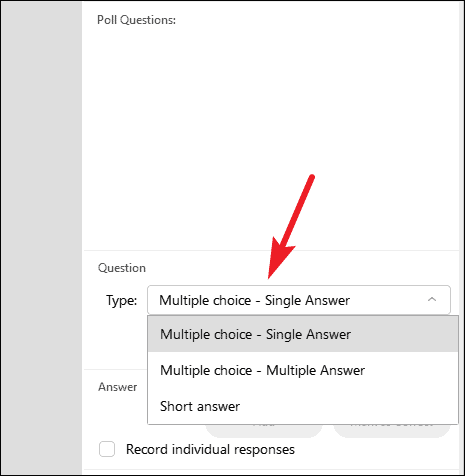The image size is (465, 476).
Task: Choose 'Multiple choice - Single Answer' from the list
Action: [x=303, y=334]
